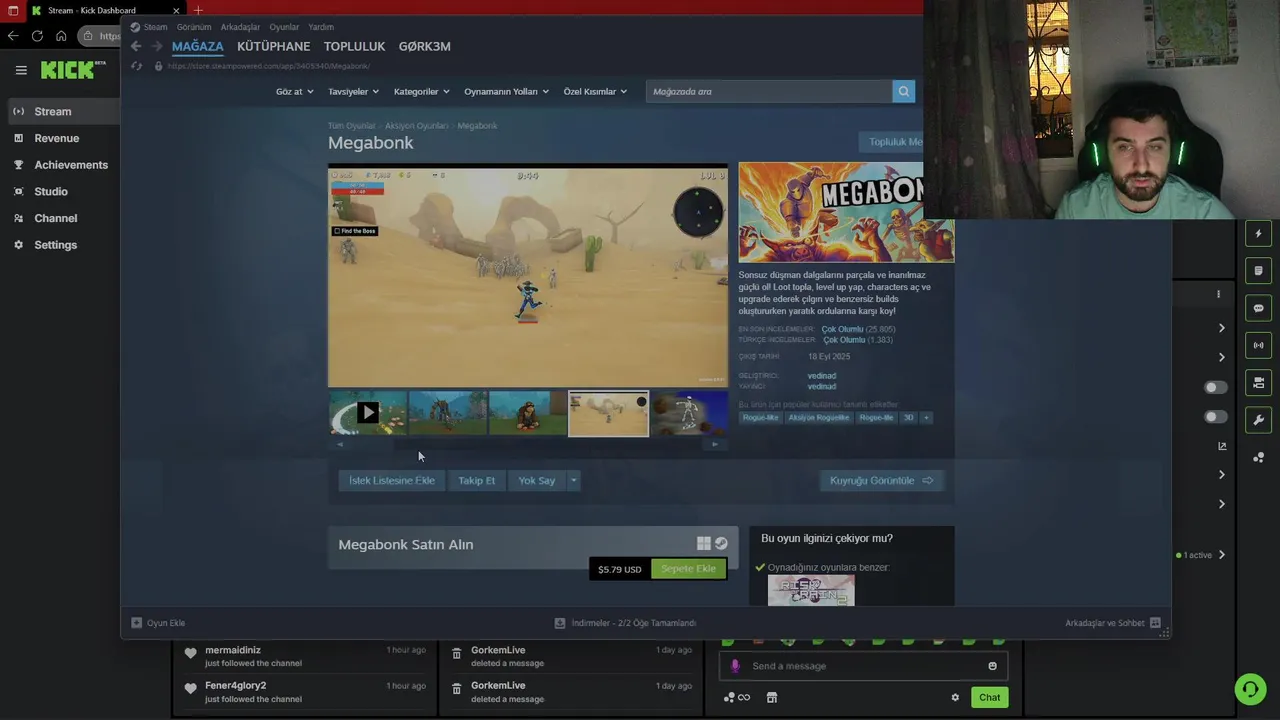Screen dimensions: 1280x720
Task: Open İndirmeler downloads status
Action: [625, 623]
